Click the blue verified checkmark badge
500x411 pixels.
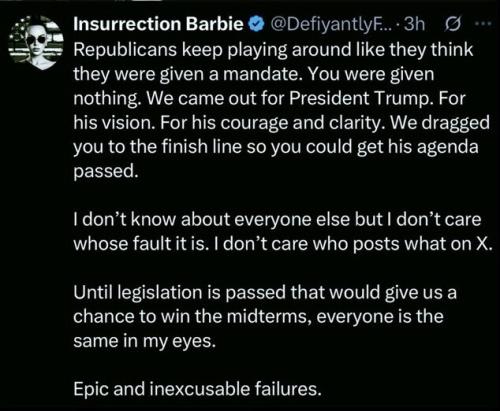coord(256,25)
